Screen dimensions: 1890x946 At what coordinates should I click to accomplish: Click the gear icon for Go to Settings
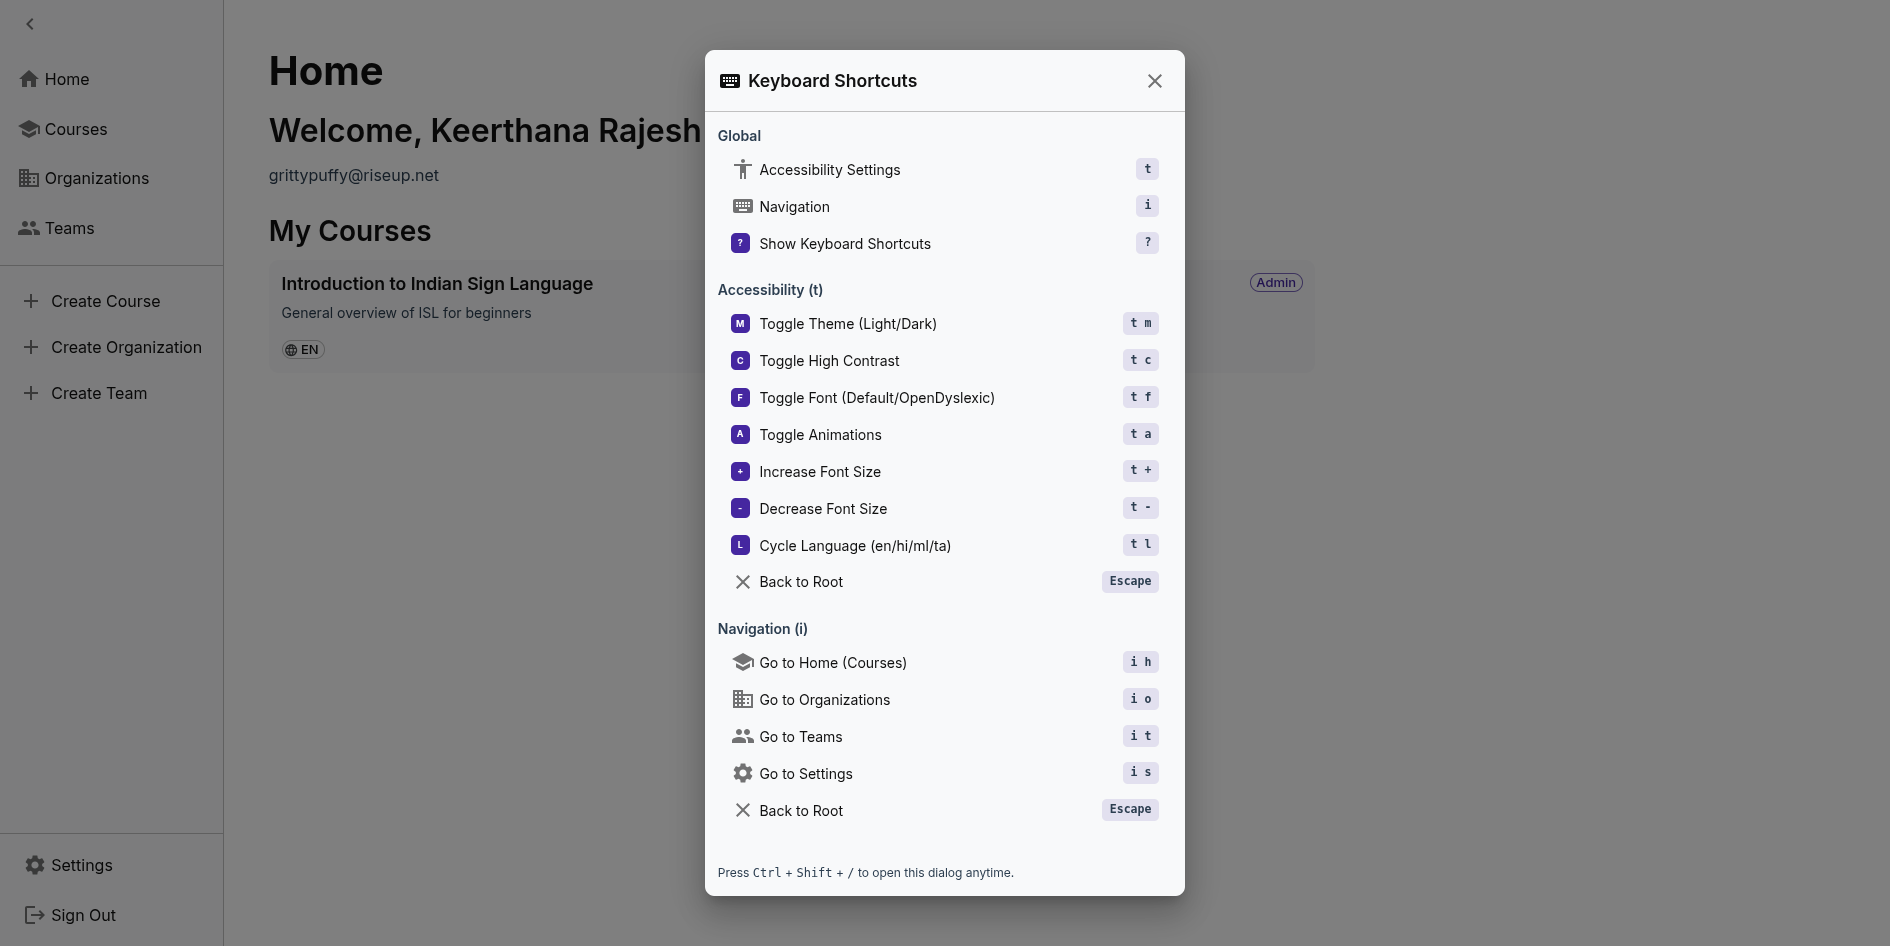click(742, 773)
